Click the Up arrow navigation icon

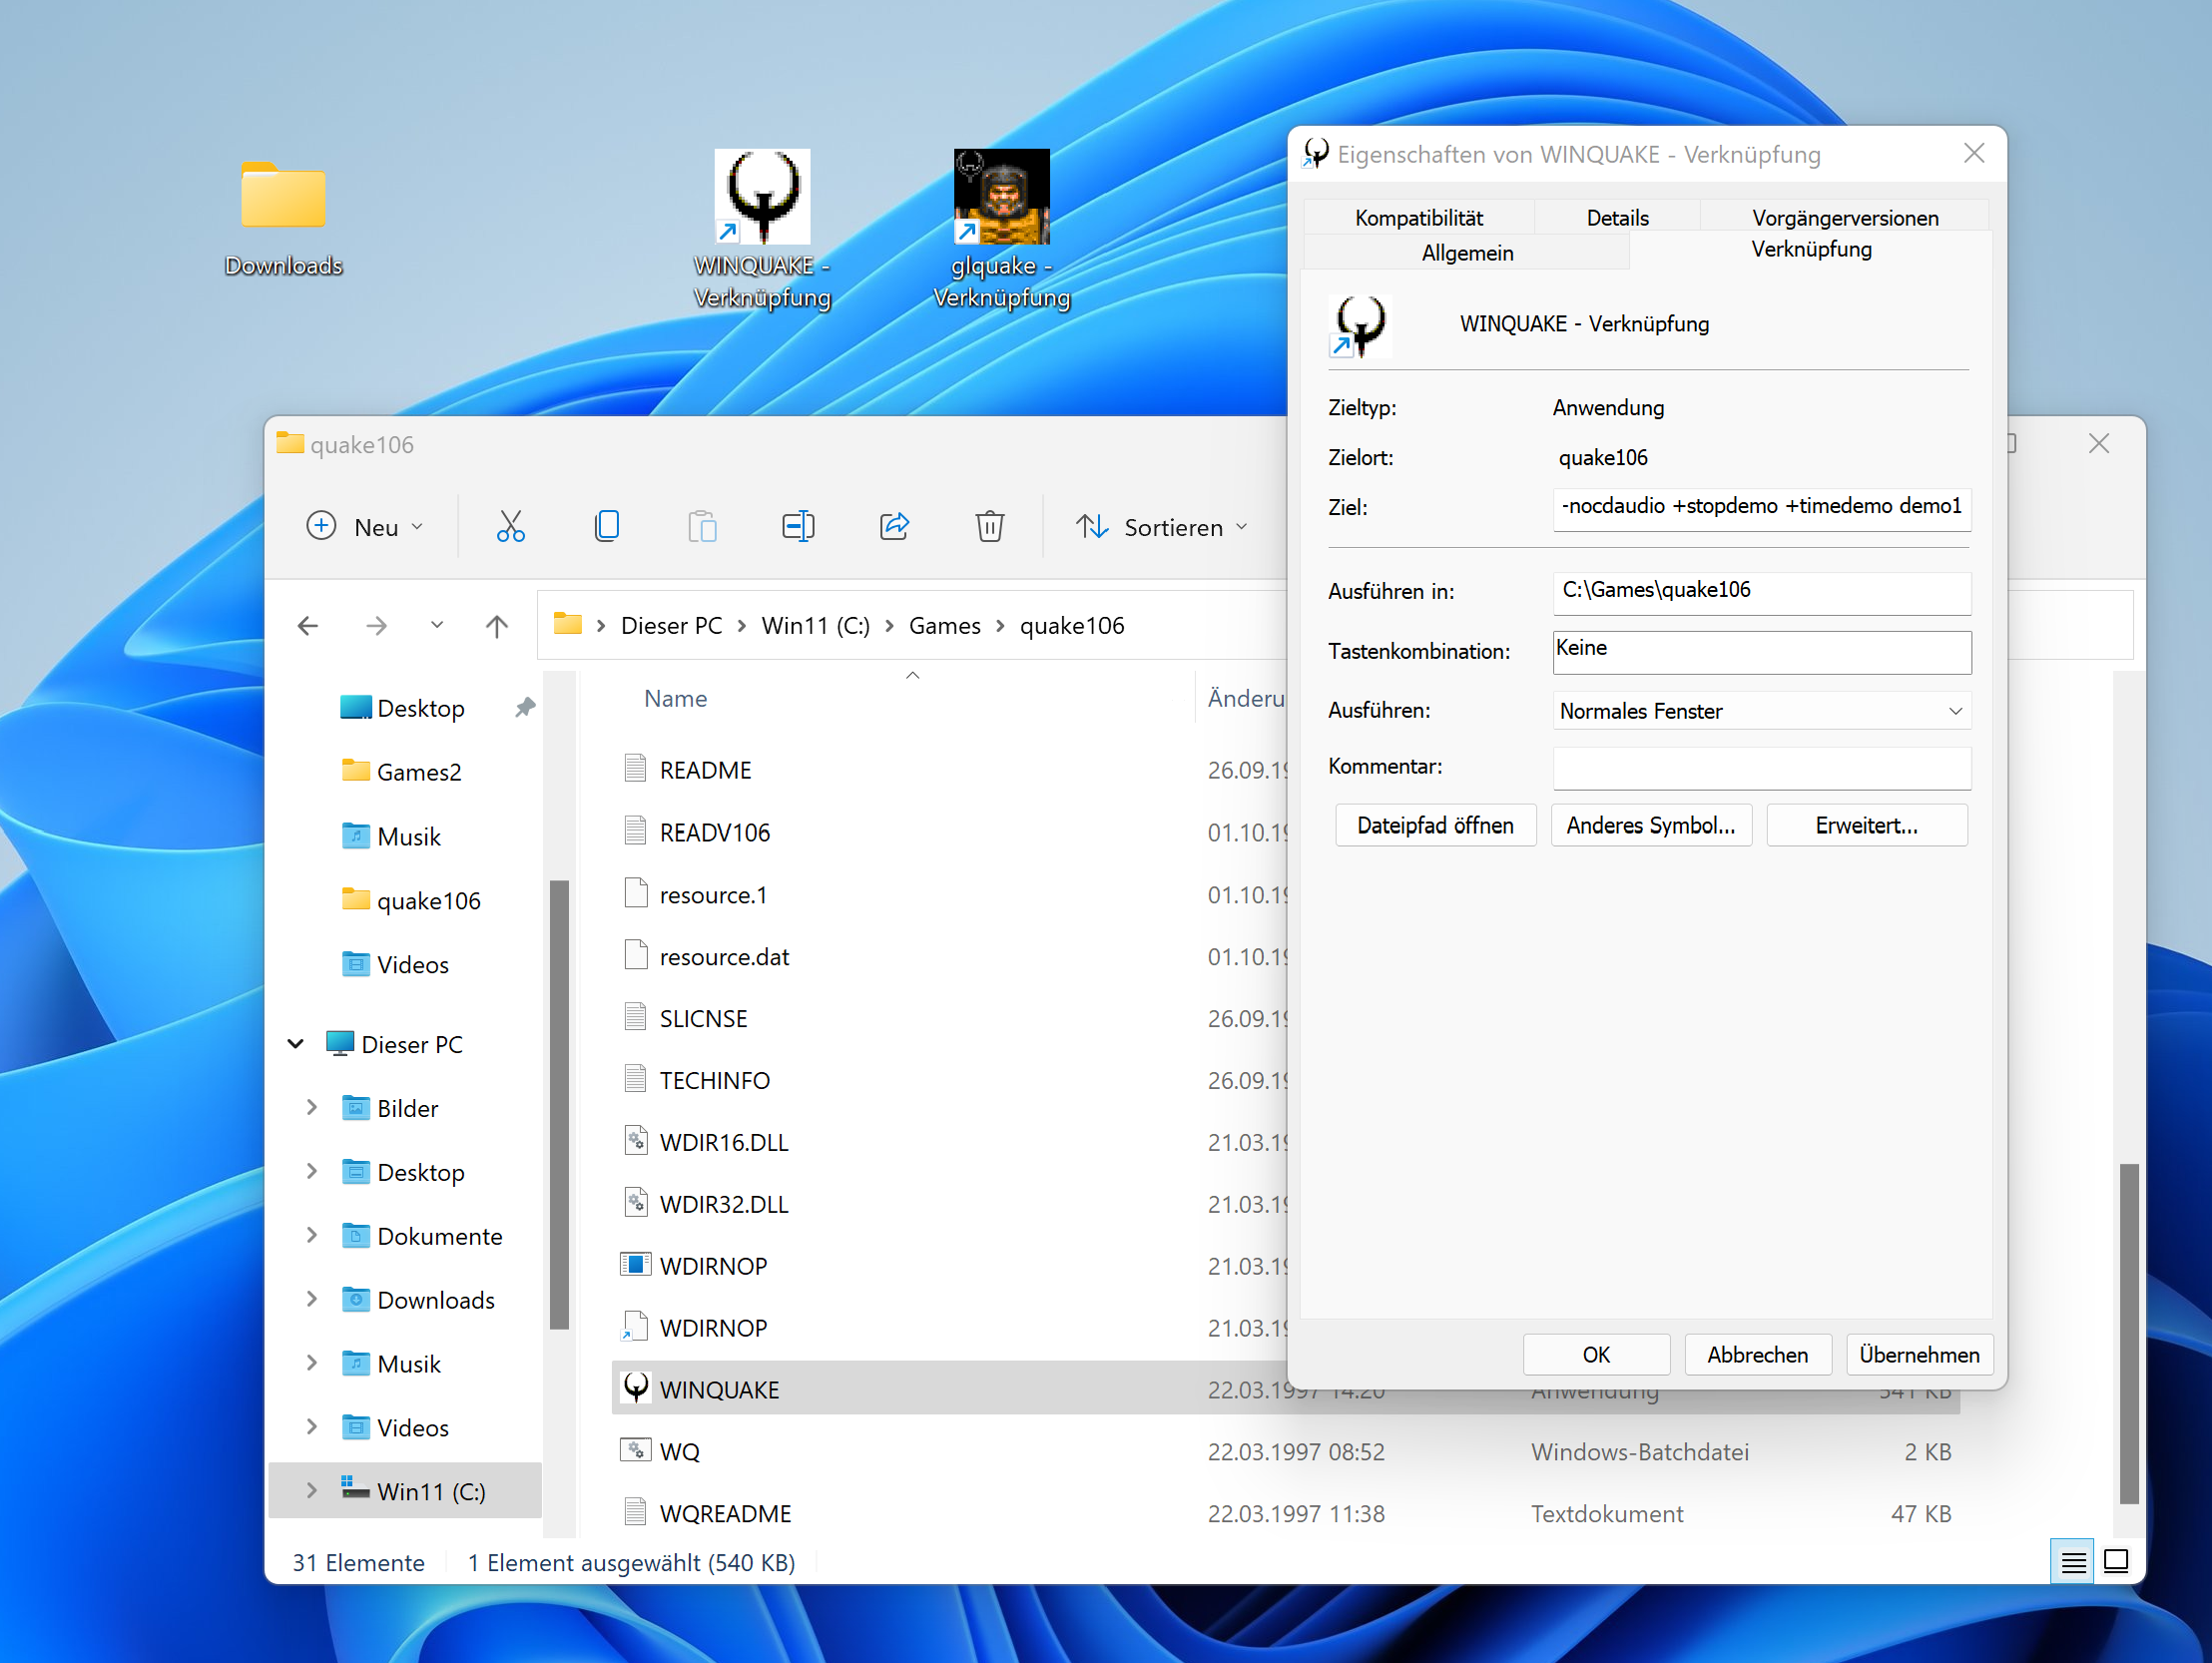tap(497, 626)
